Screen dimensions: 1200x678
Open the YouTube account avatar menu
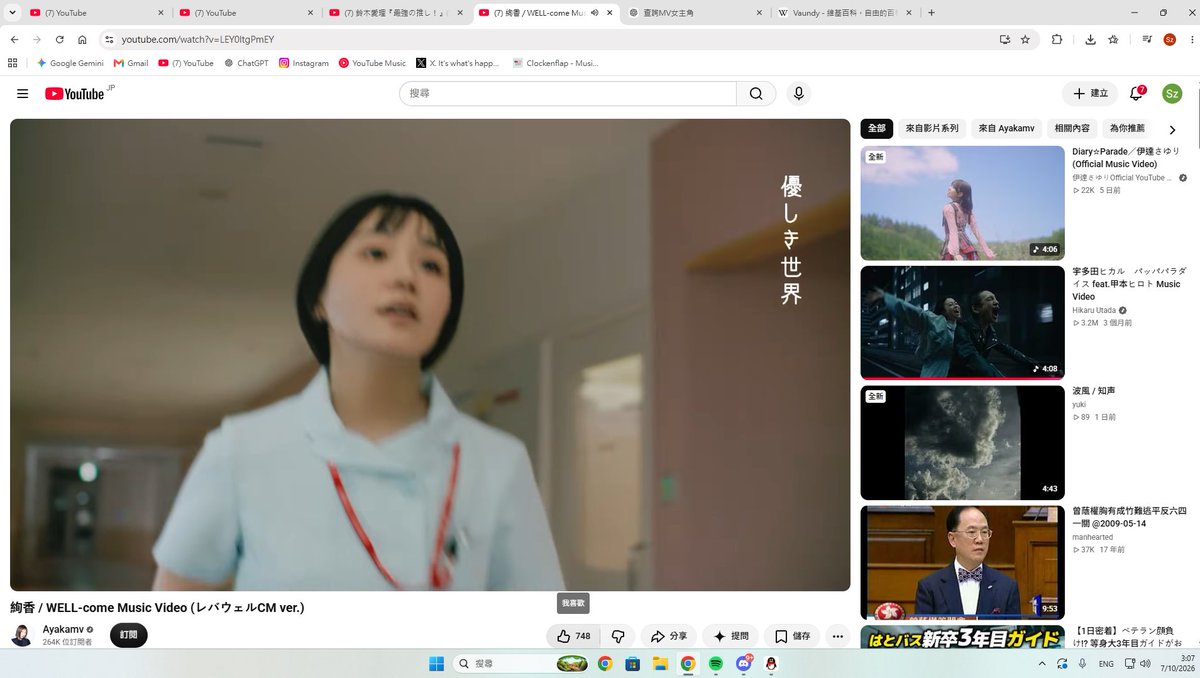coord(1172,93)
